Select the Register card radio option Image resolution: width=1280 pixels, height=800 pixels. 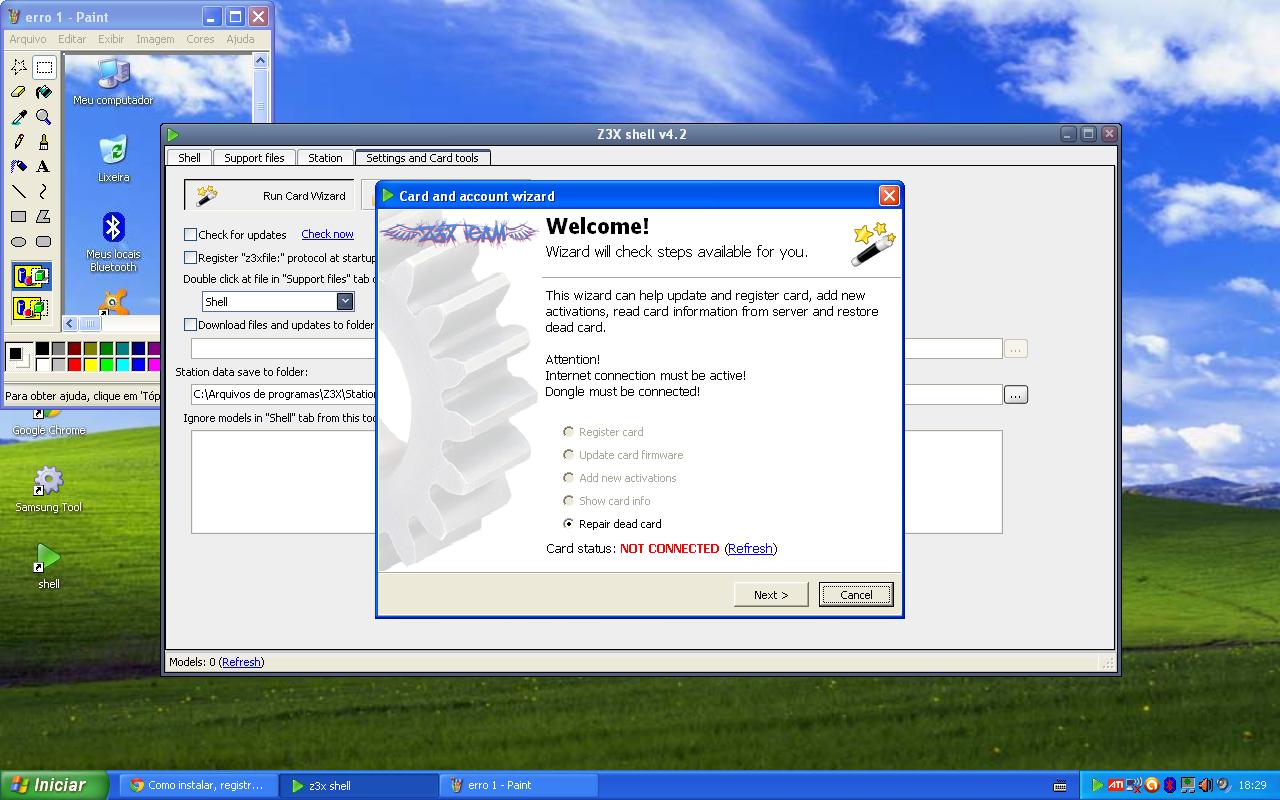[x=569, y=432]
